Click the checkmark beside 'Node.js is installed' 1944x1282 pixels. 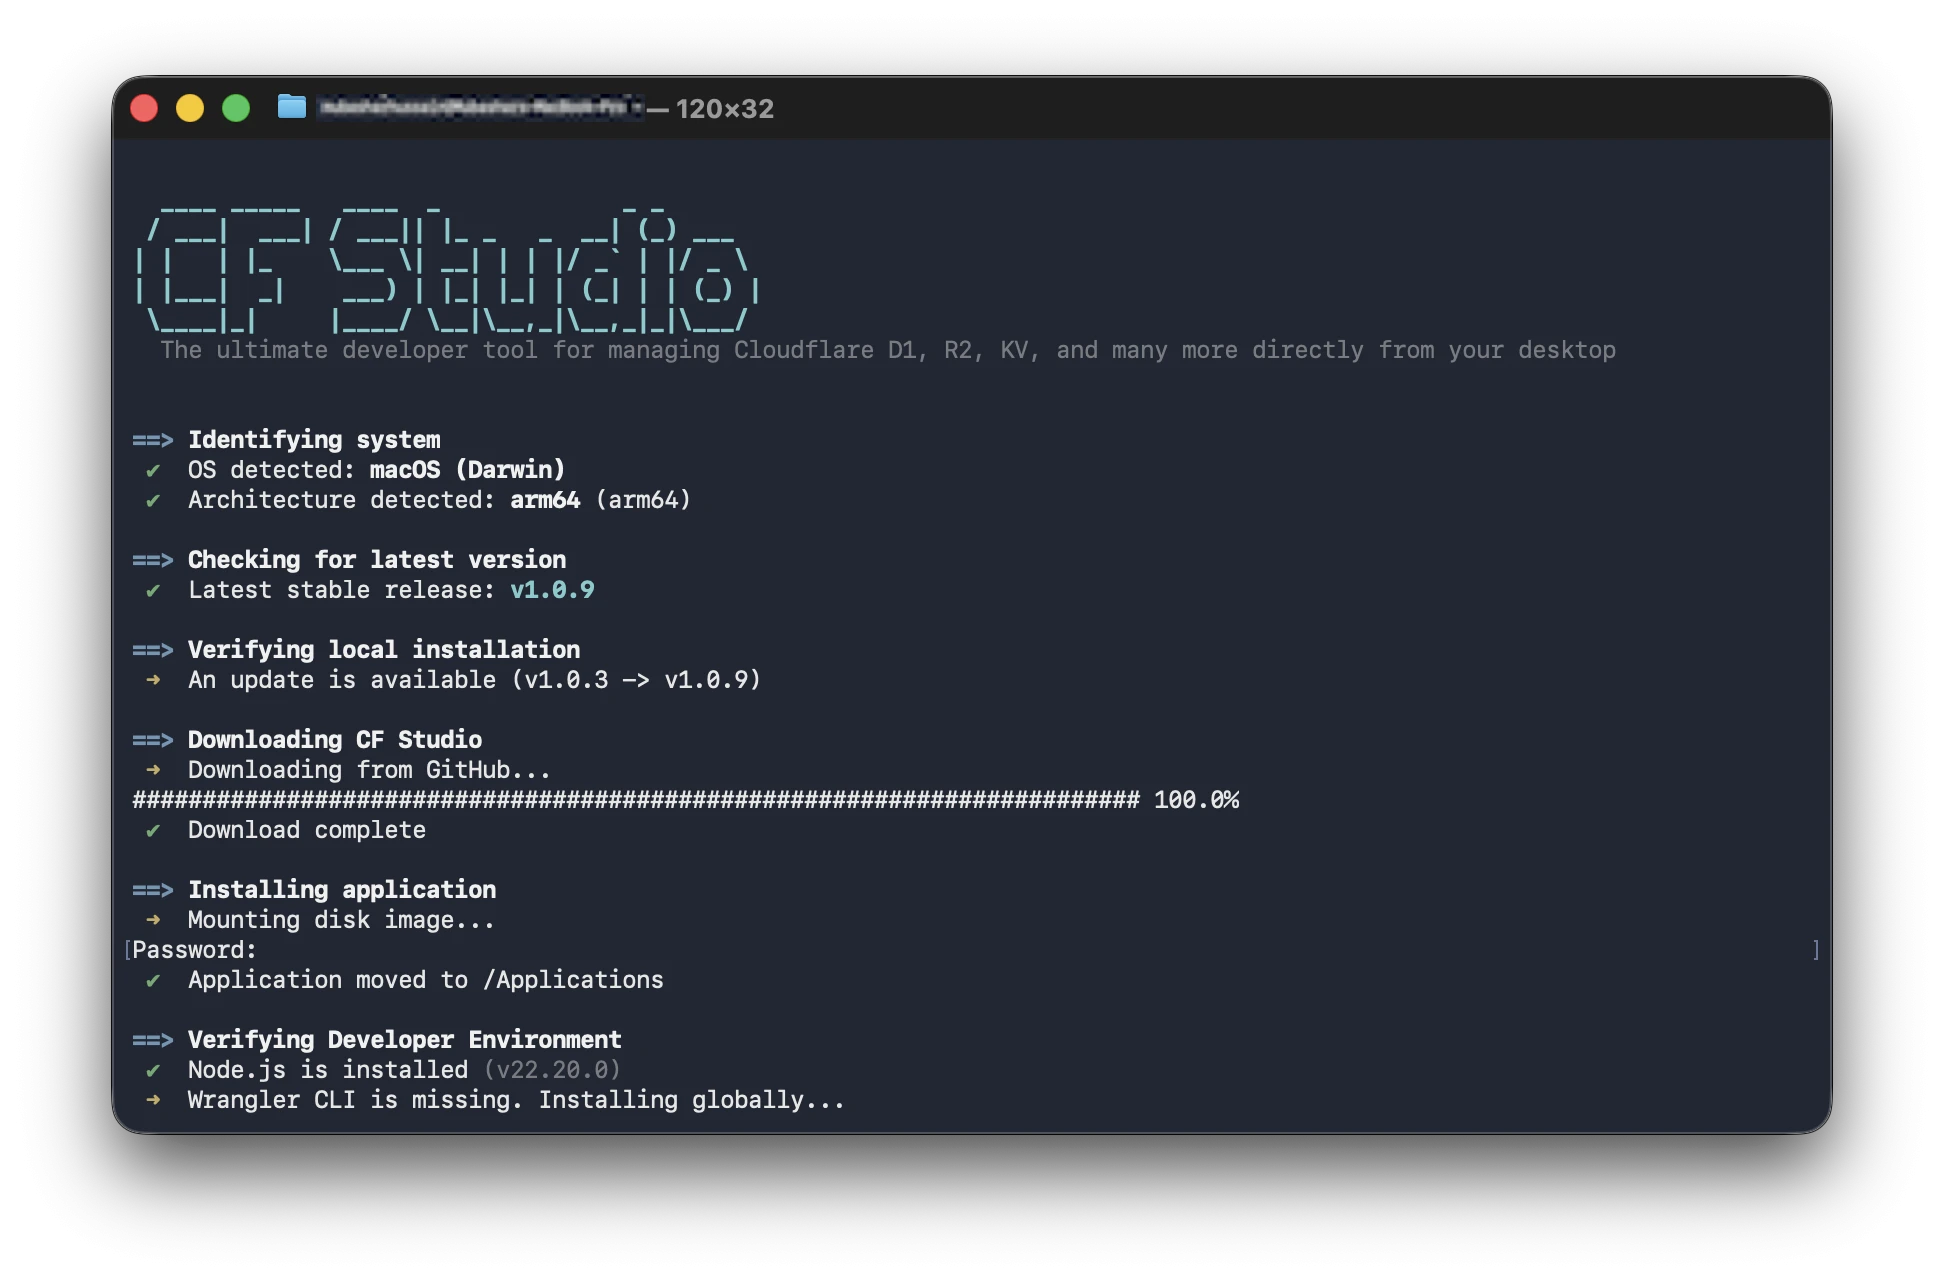[x=153, y=1070]
